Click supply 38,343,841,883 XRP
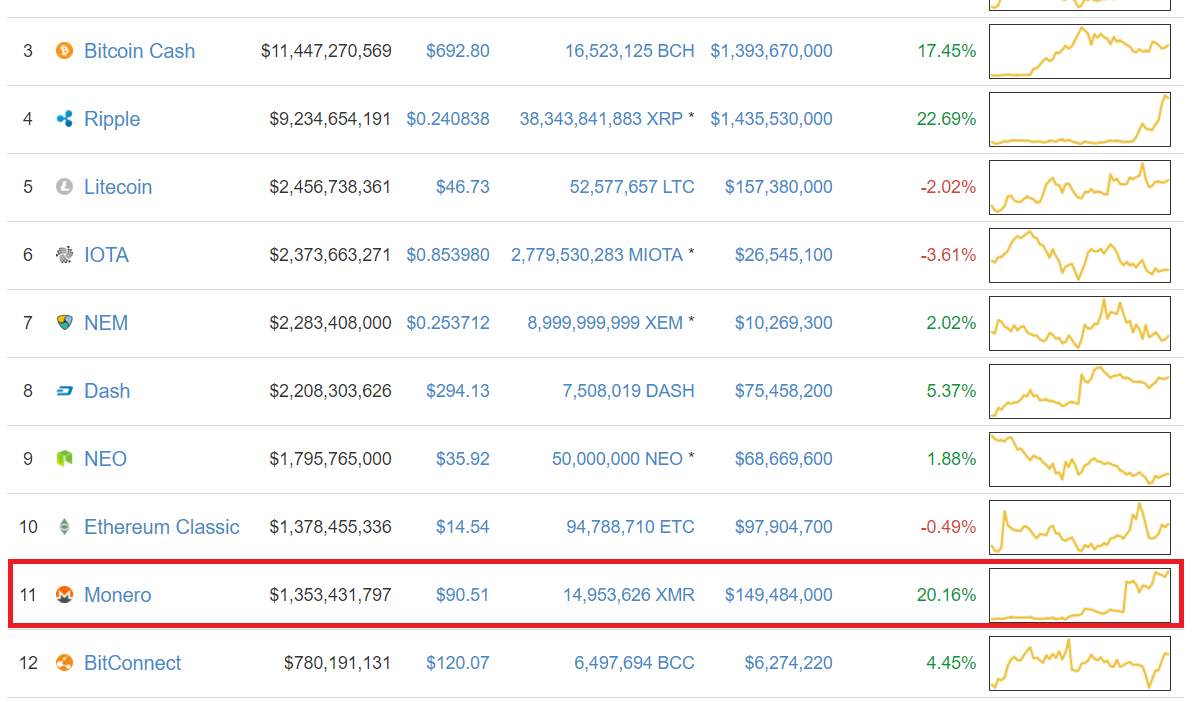This screenshot has width=1196, height=702. point(601,119)
